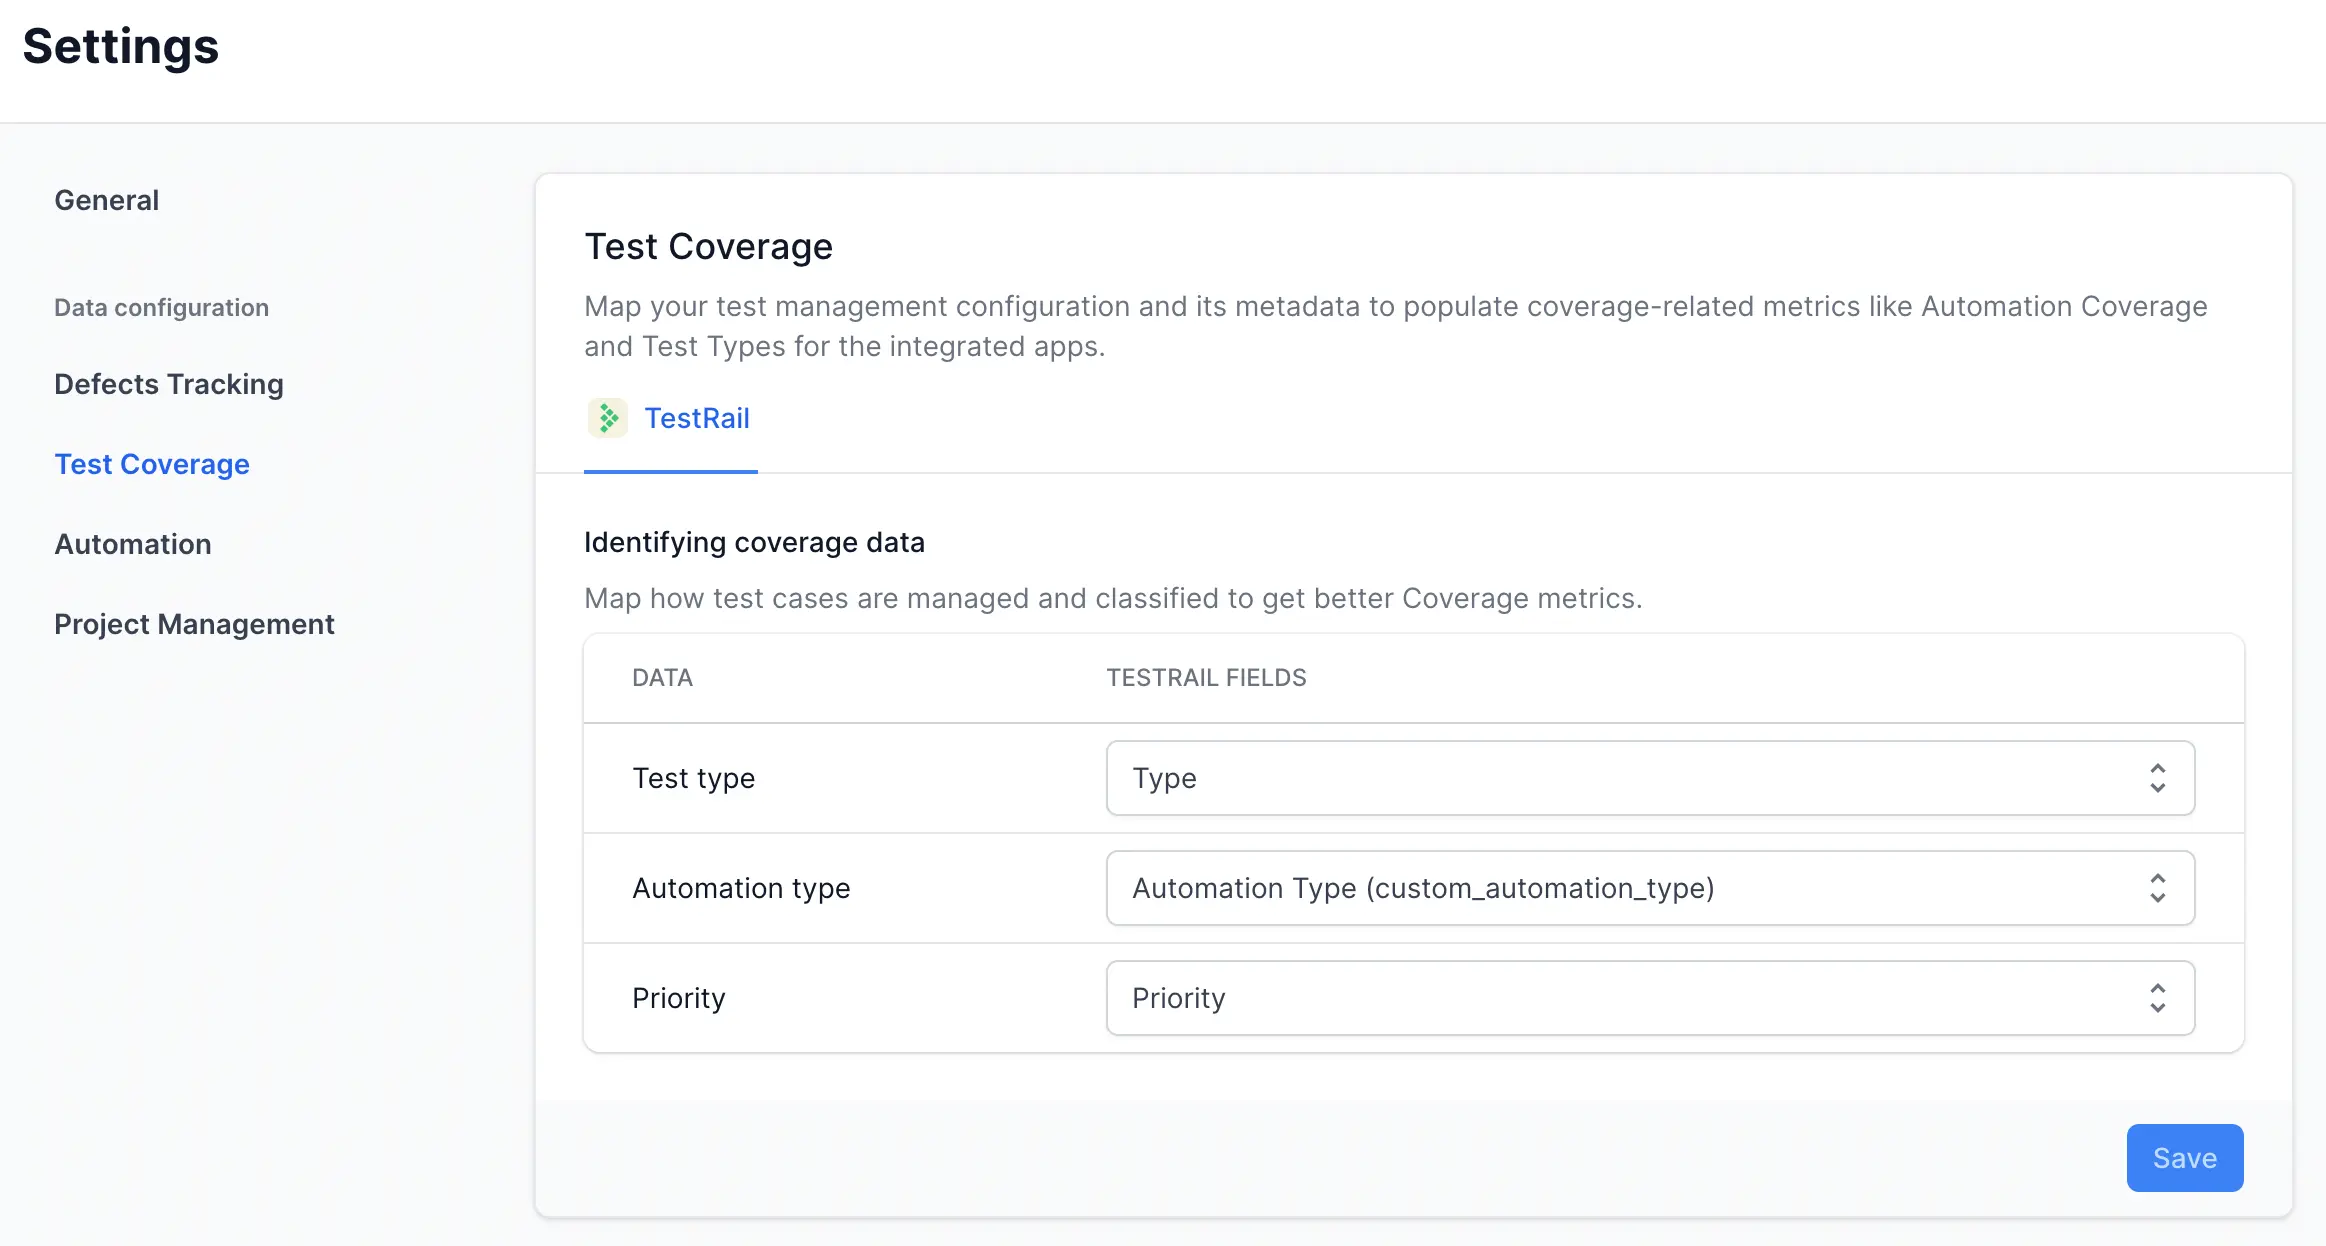Open the Automation settings page
Image resolution: width=2326 pixels, height=1246 pixels.
tap(133, 544)
